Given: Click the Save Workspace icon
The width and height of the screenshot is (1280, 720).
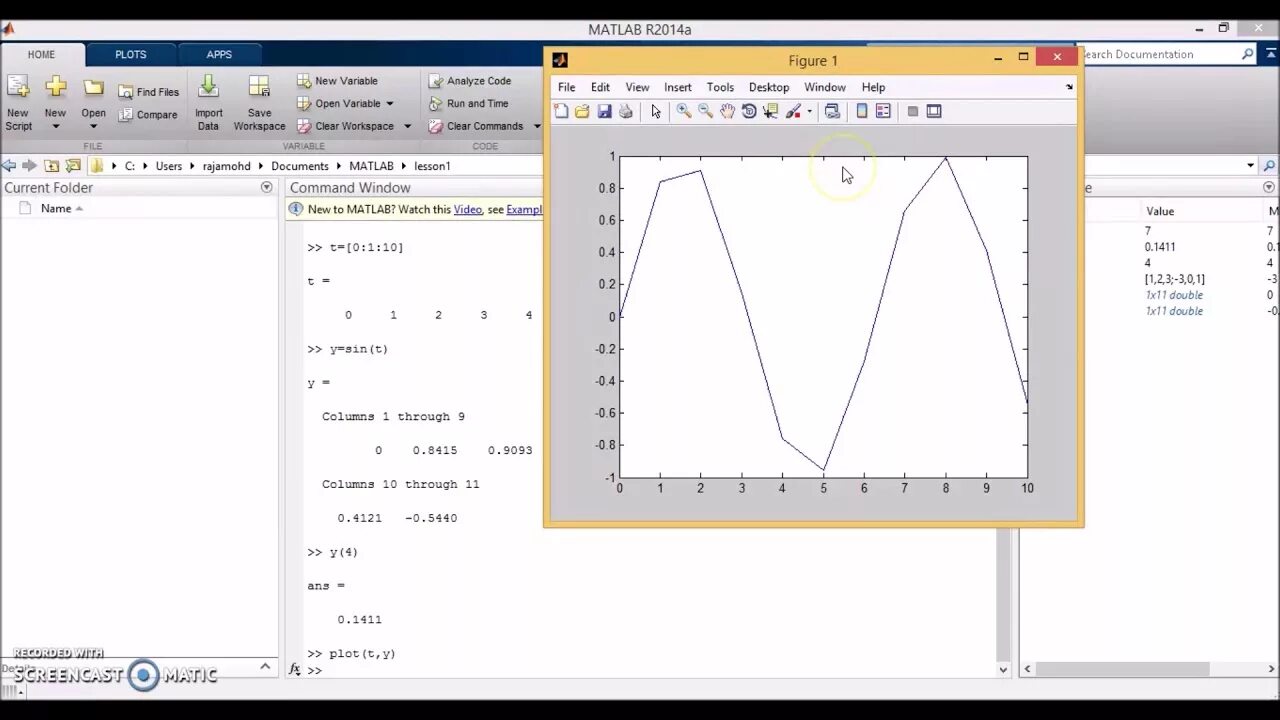Looking at the screenshot, I should pos(259,88).
